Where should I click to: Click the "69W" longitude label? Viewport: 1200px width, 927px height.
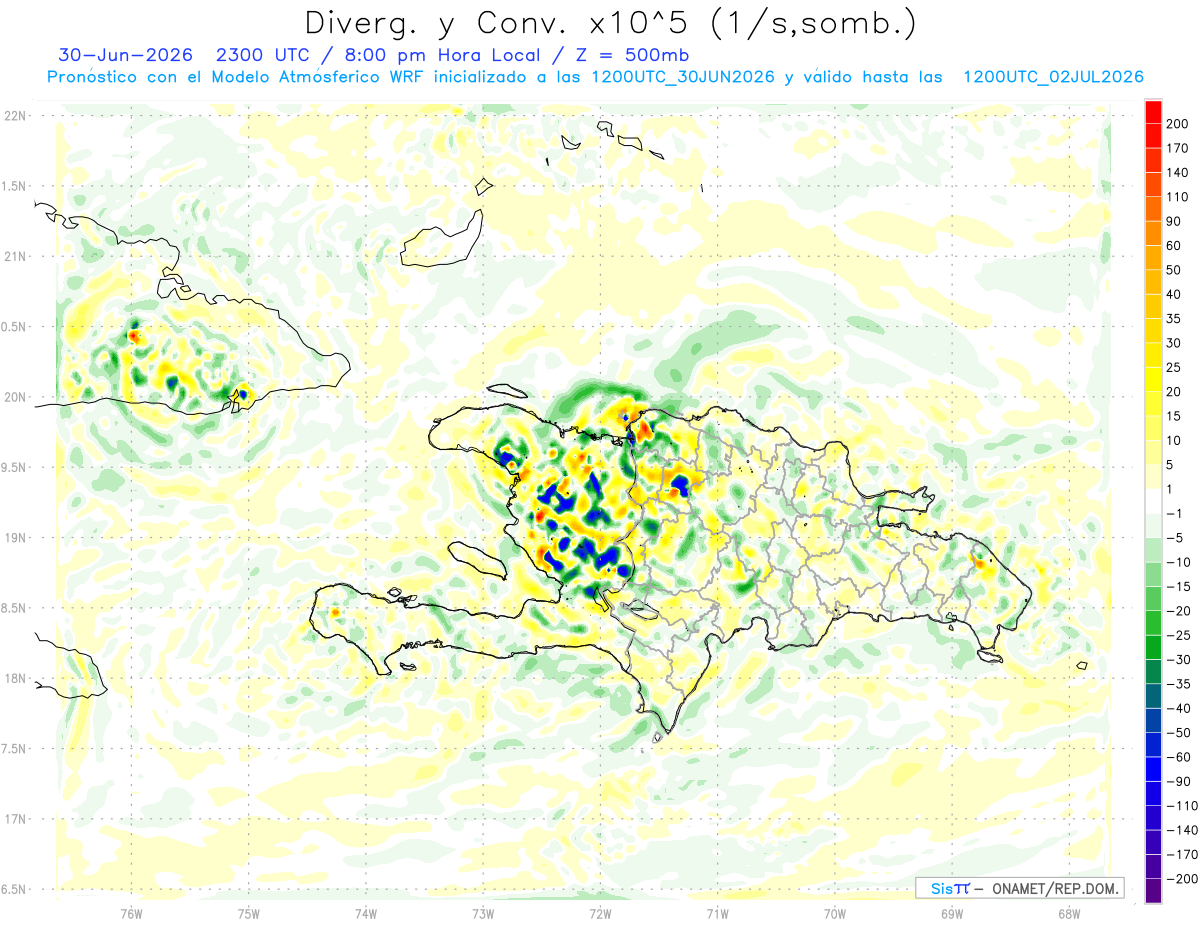(x=952, y=913)
